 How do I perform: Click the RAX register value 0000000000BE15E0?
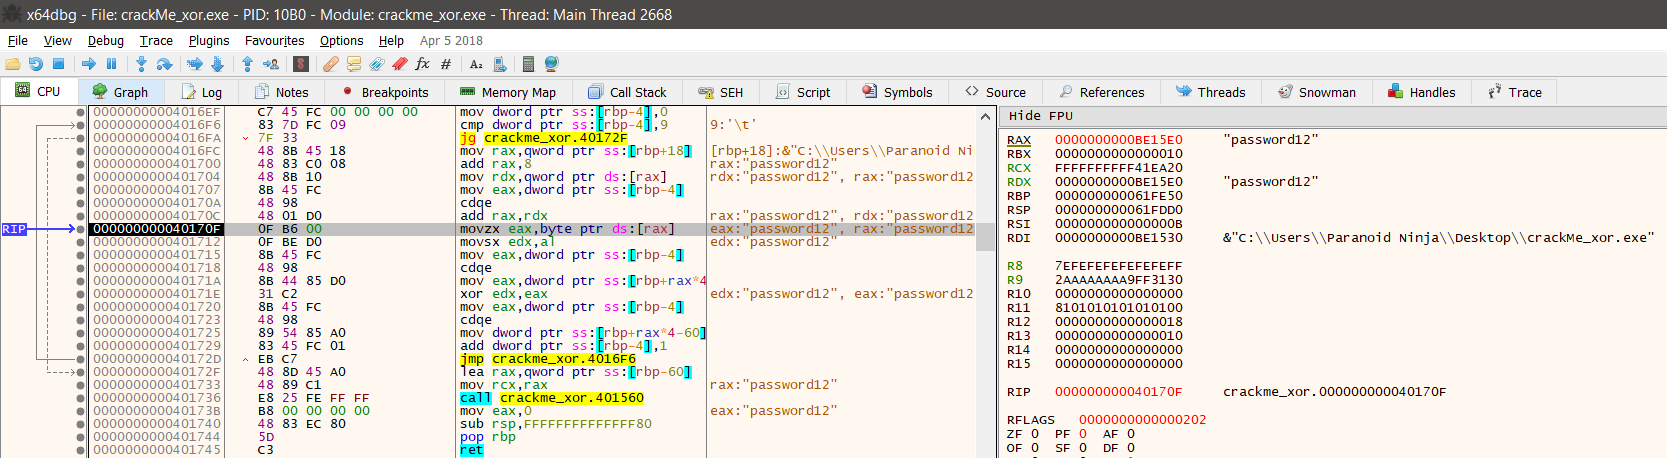point(1118,140)
